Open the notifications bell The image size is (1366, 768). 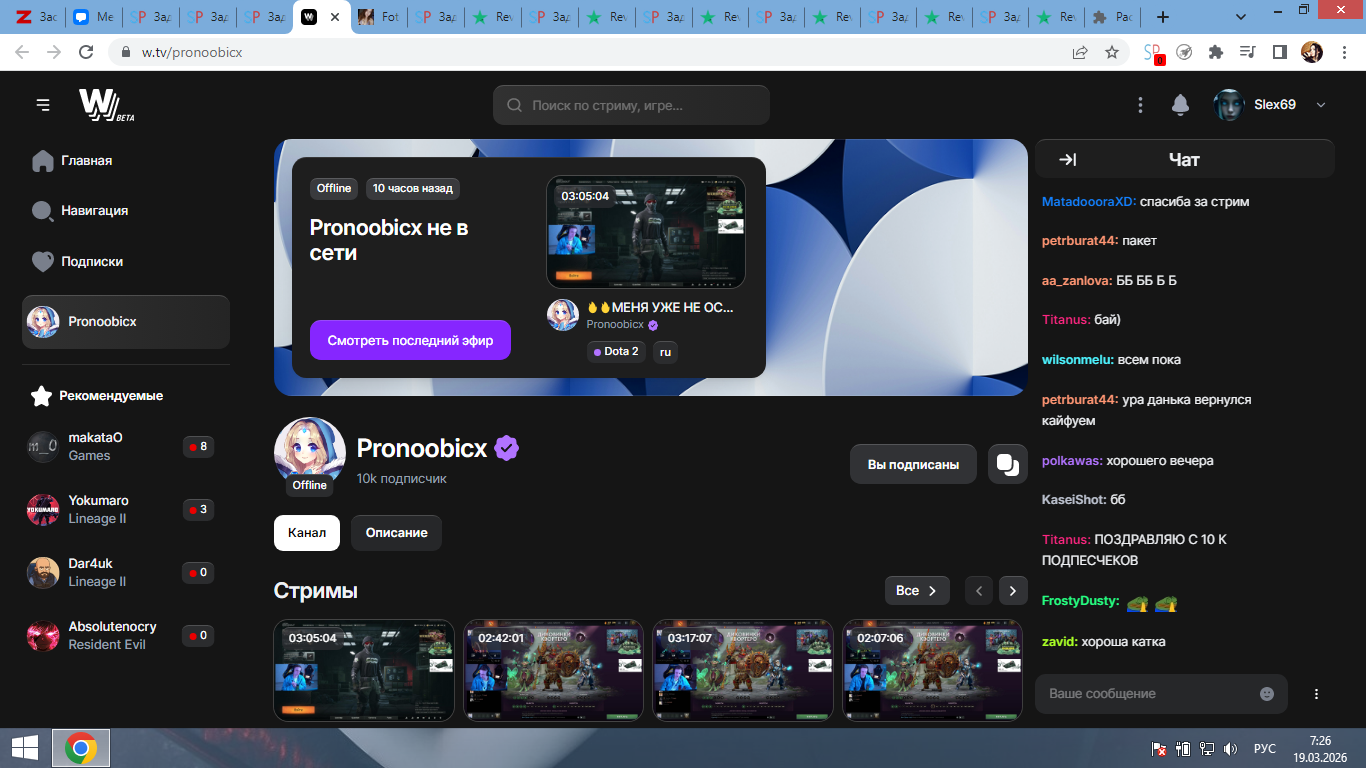point(1180,105)
